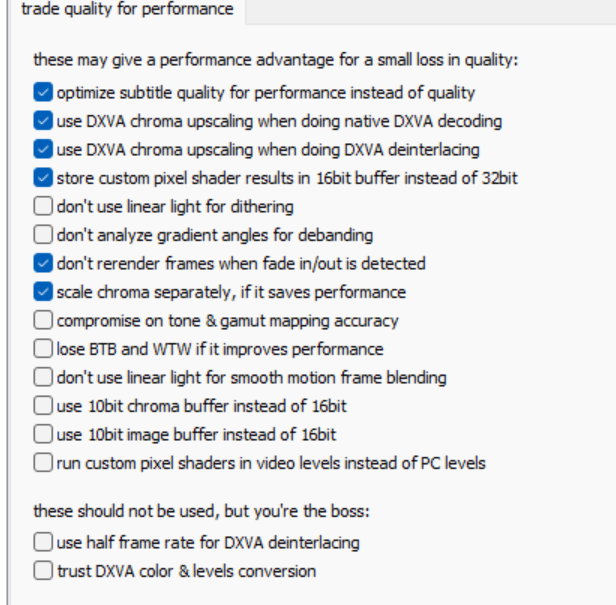The height and width of the screenshot is (605, 616).
Task: Uncheck DXVA chroma upscaling when DXVA deinterlacing
Action: pyautogui.click(x=43, y=150)
